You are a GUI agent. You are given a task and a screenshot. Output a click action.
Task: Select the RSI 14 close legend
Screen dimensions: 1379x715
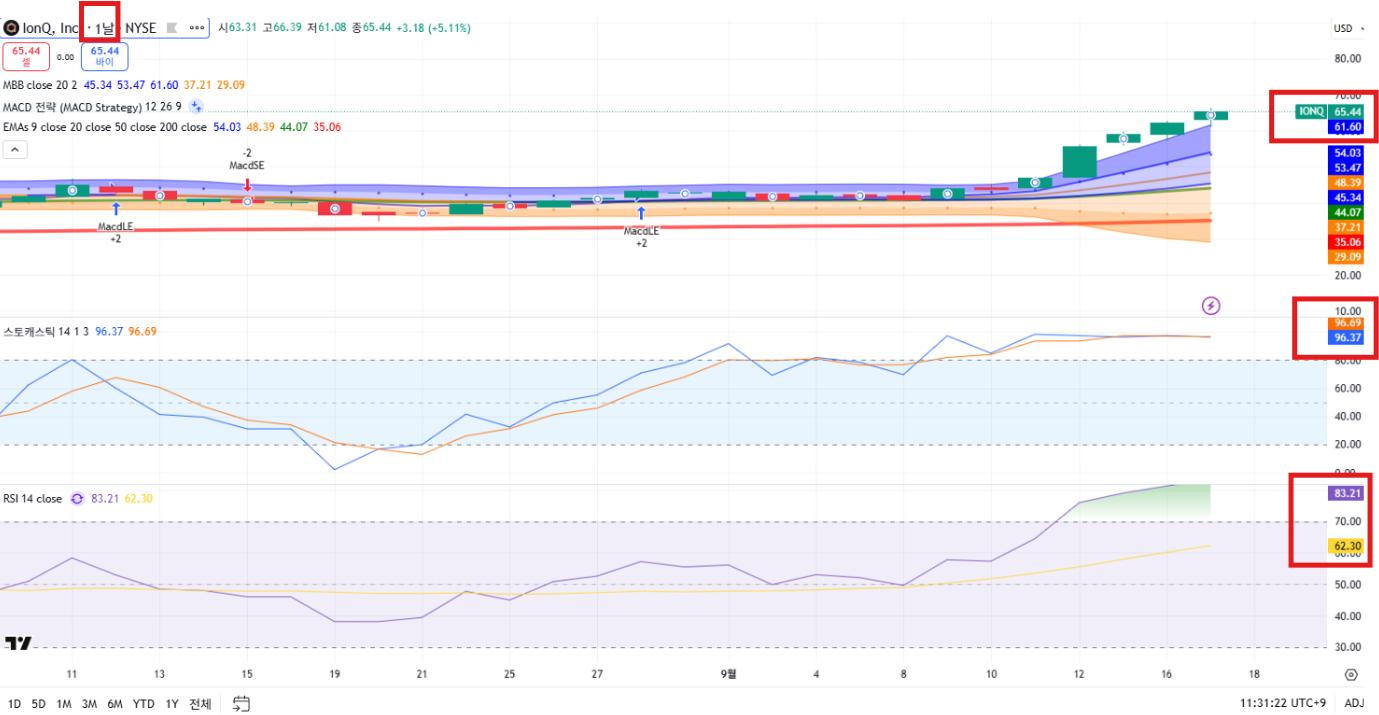[32, 498]
